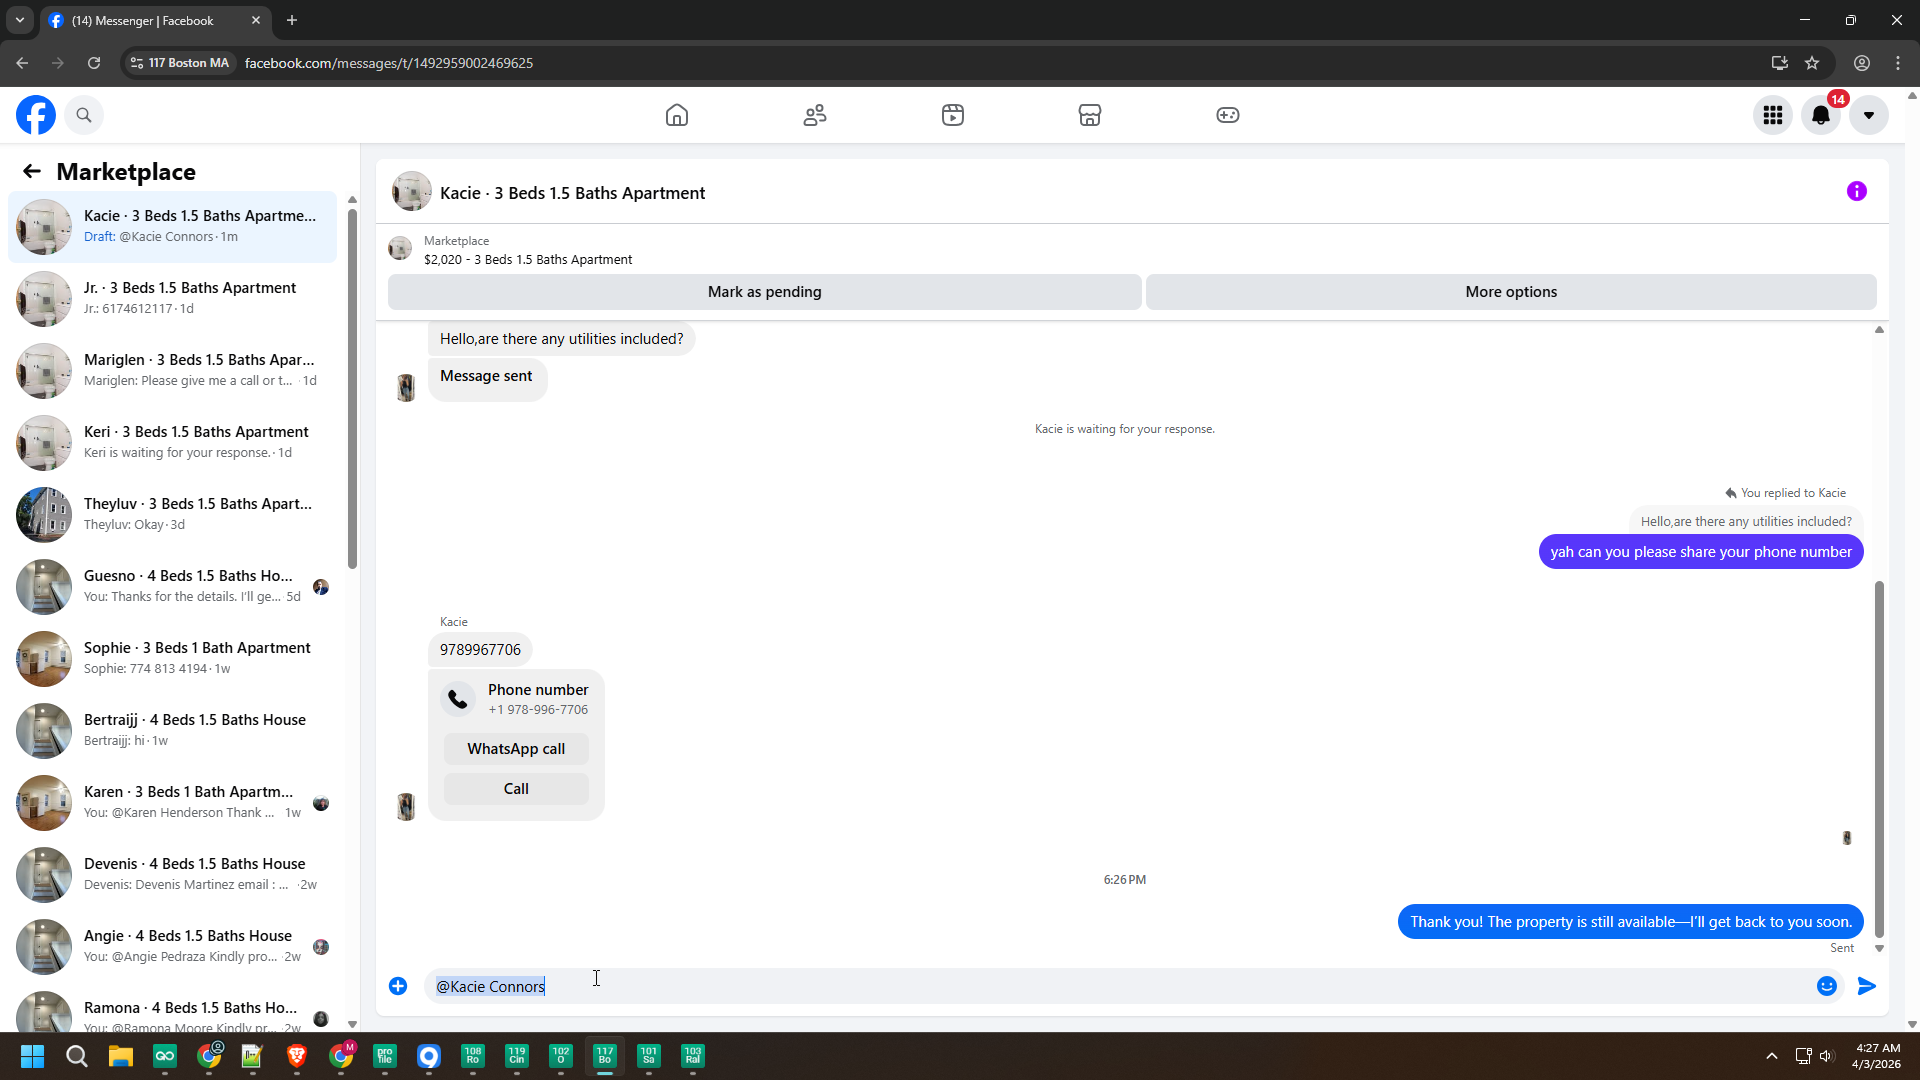Open Facebook home via the logo

coord(36,115)
